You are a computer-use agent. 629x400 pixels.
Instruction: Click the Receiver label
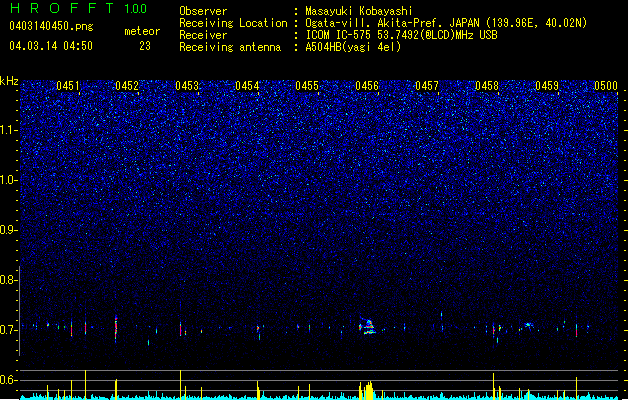203,35
